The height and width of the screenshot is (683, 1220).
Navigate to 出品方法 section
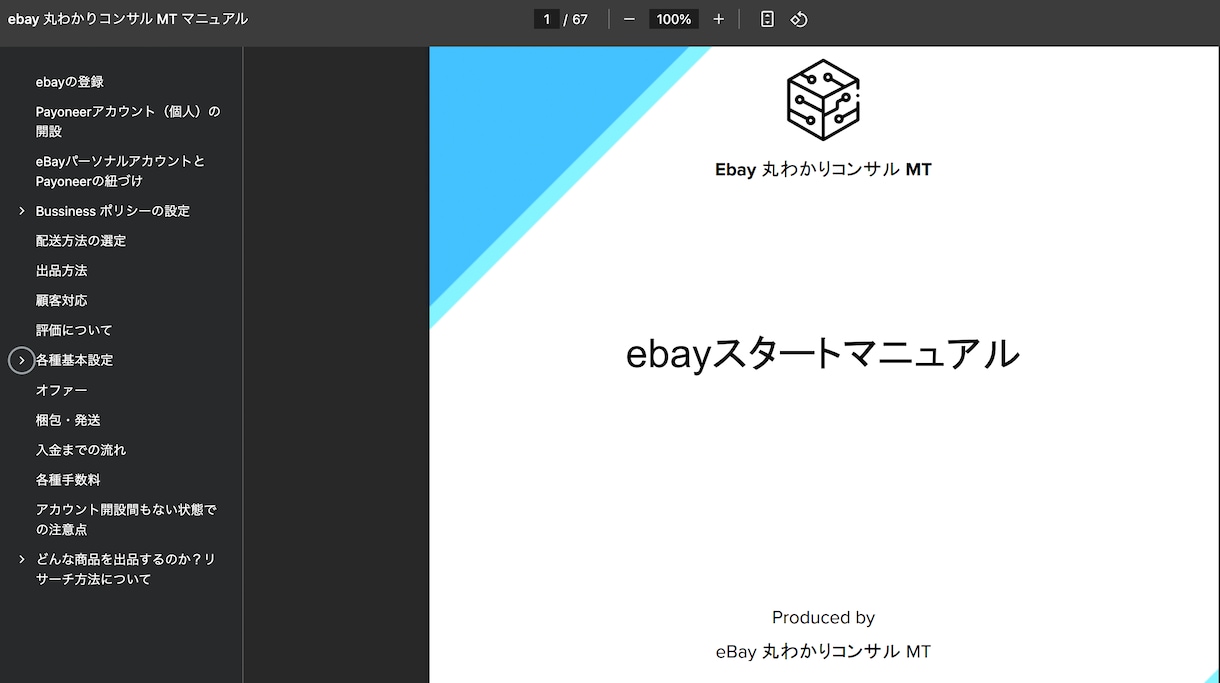pos(62,271)
